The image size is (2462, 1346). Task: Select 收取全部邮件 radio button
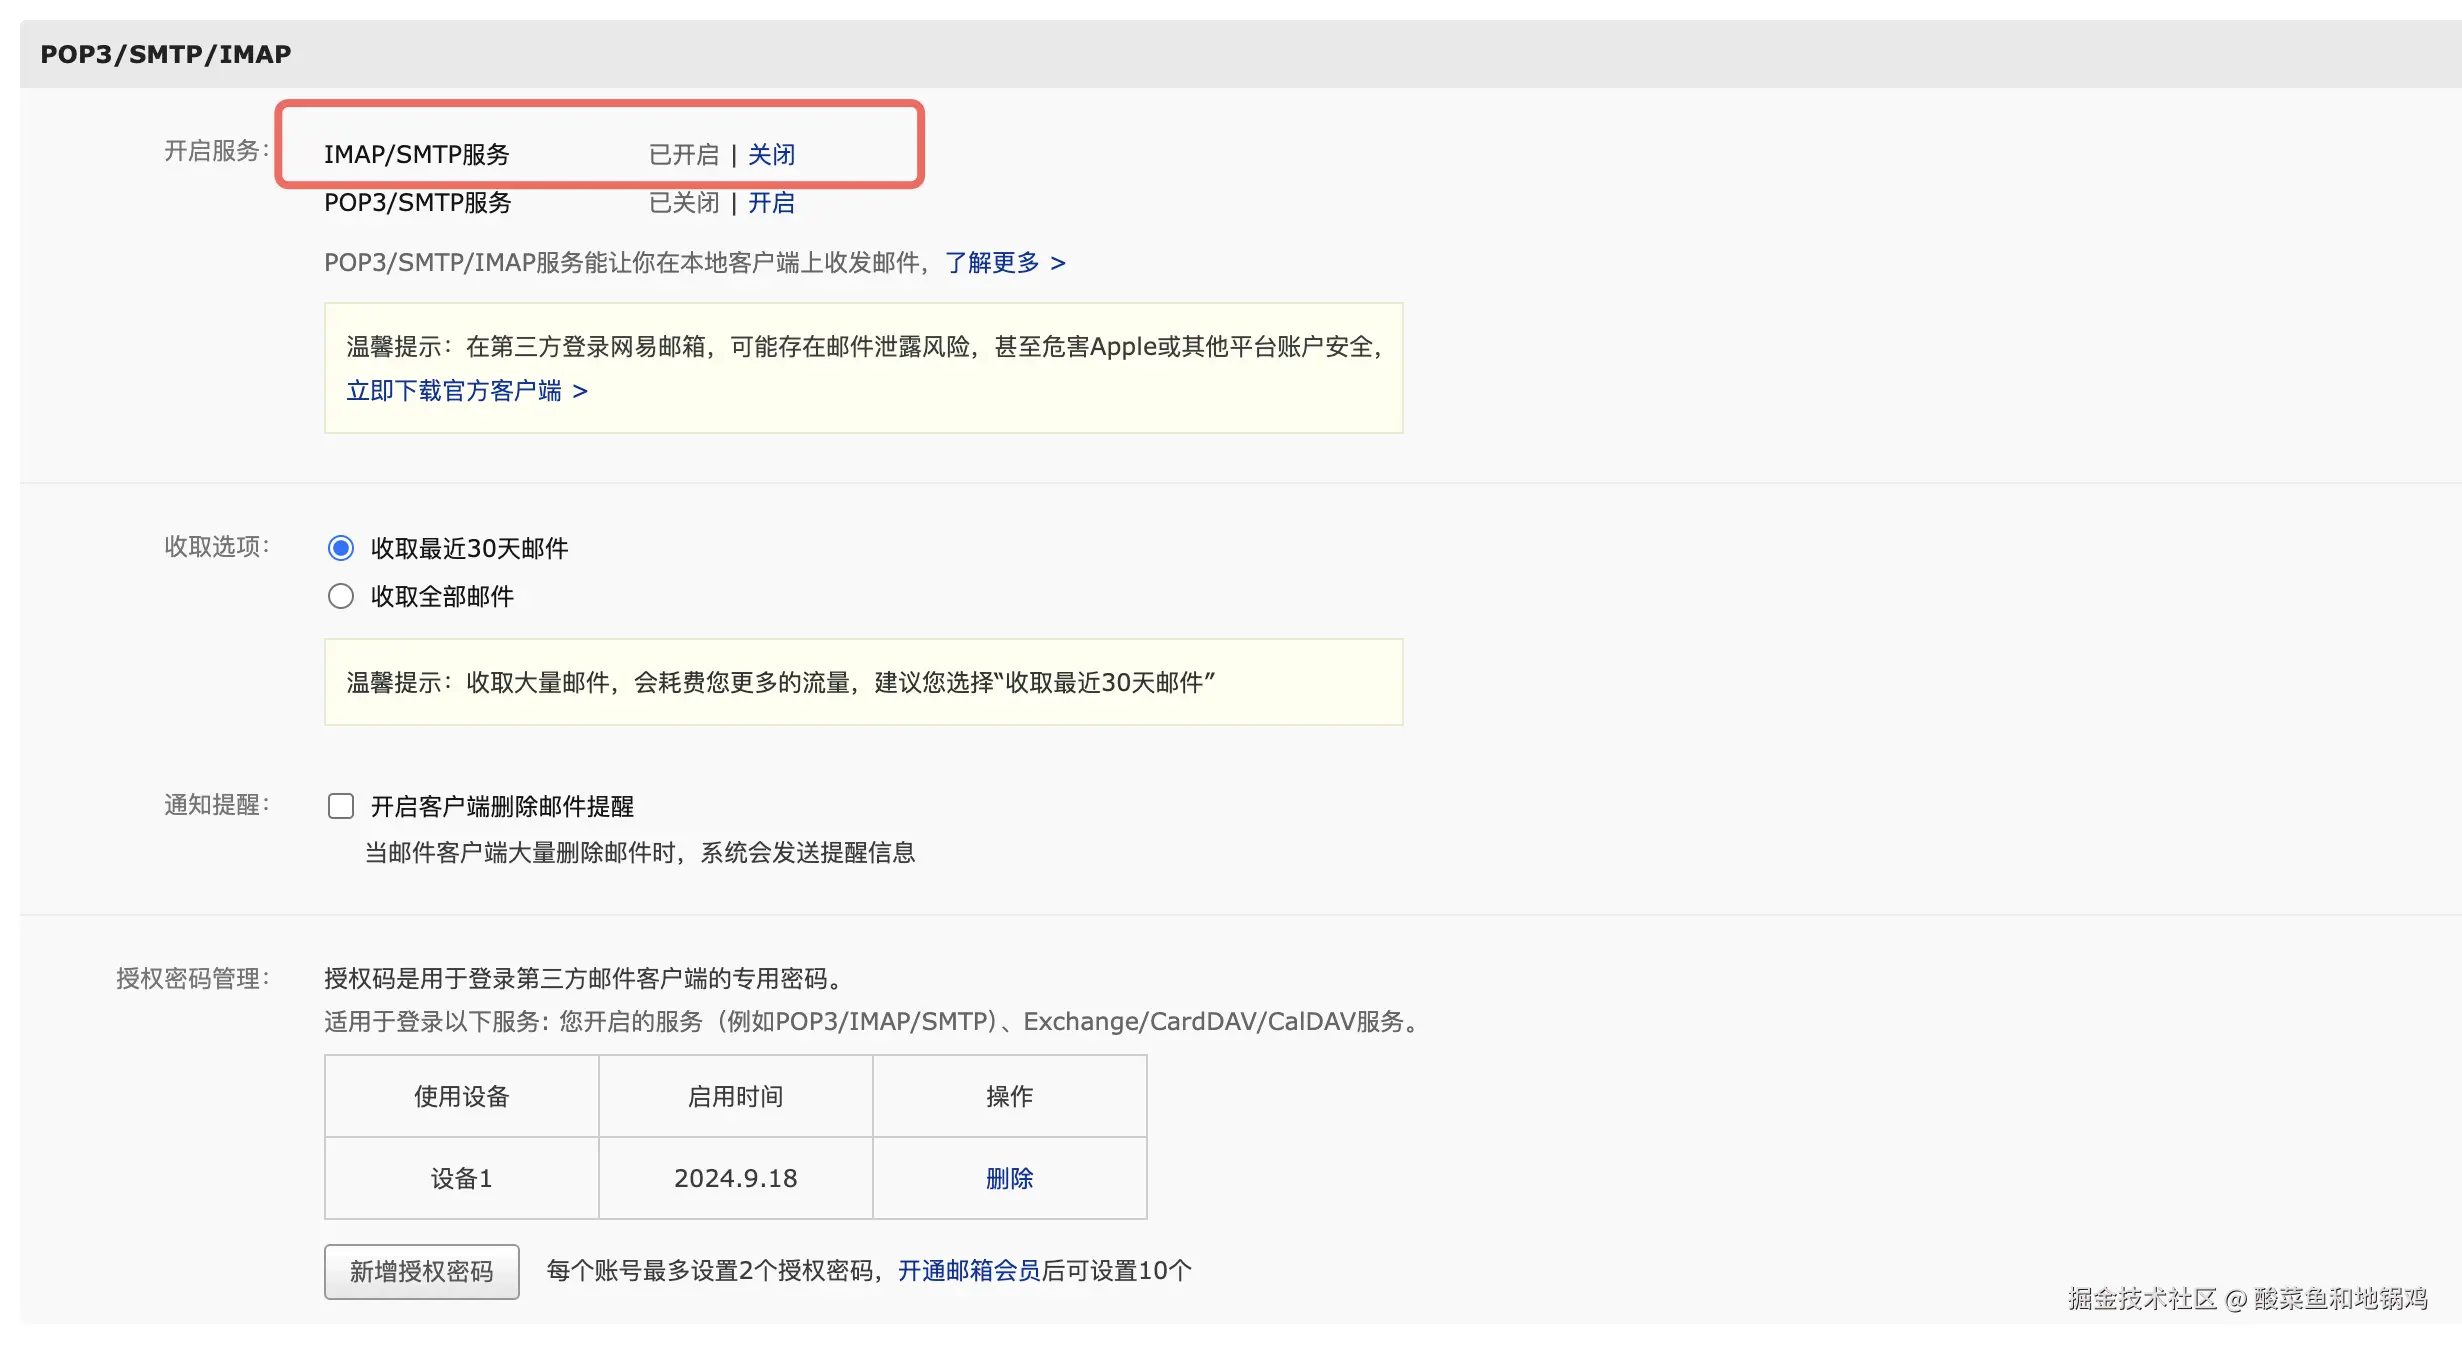click(341, 597)
